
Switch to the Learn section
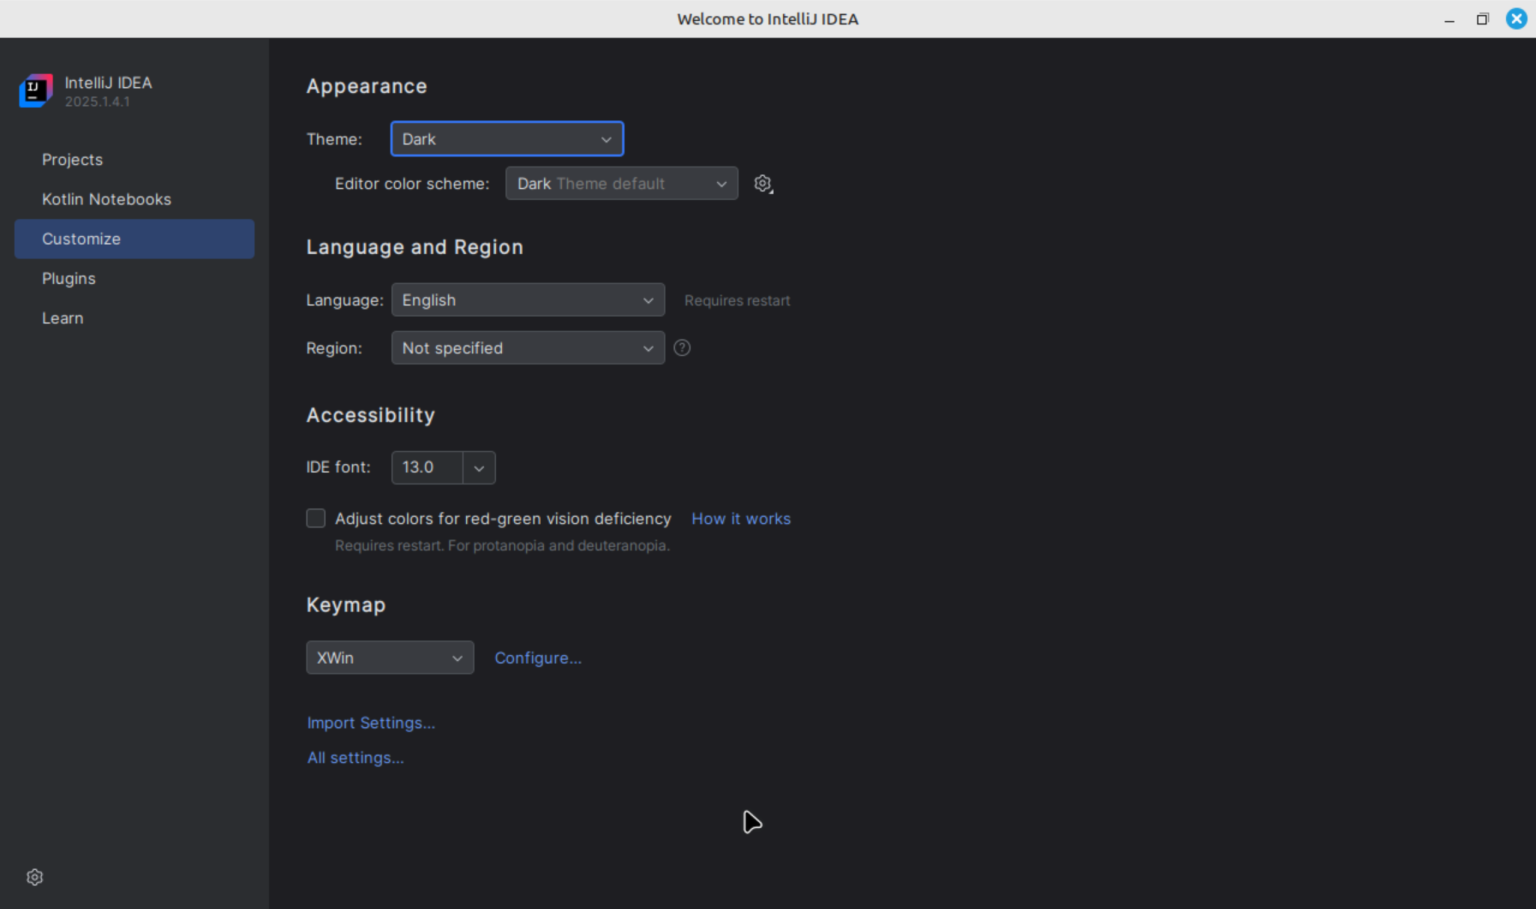(x=62, y=318)
